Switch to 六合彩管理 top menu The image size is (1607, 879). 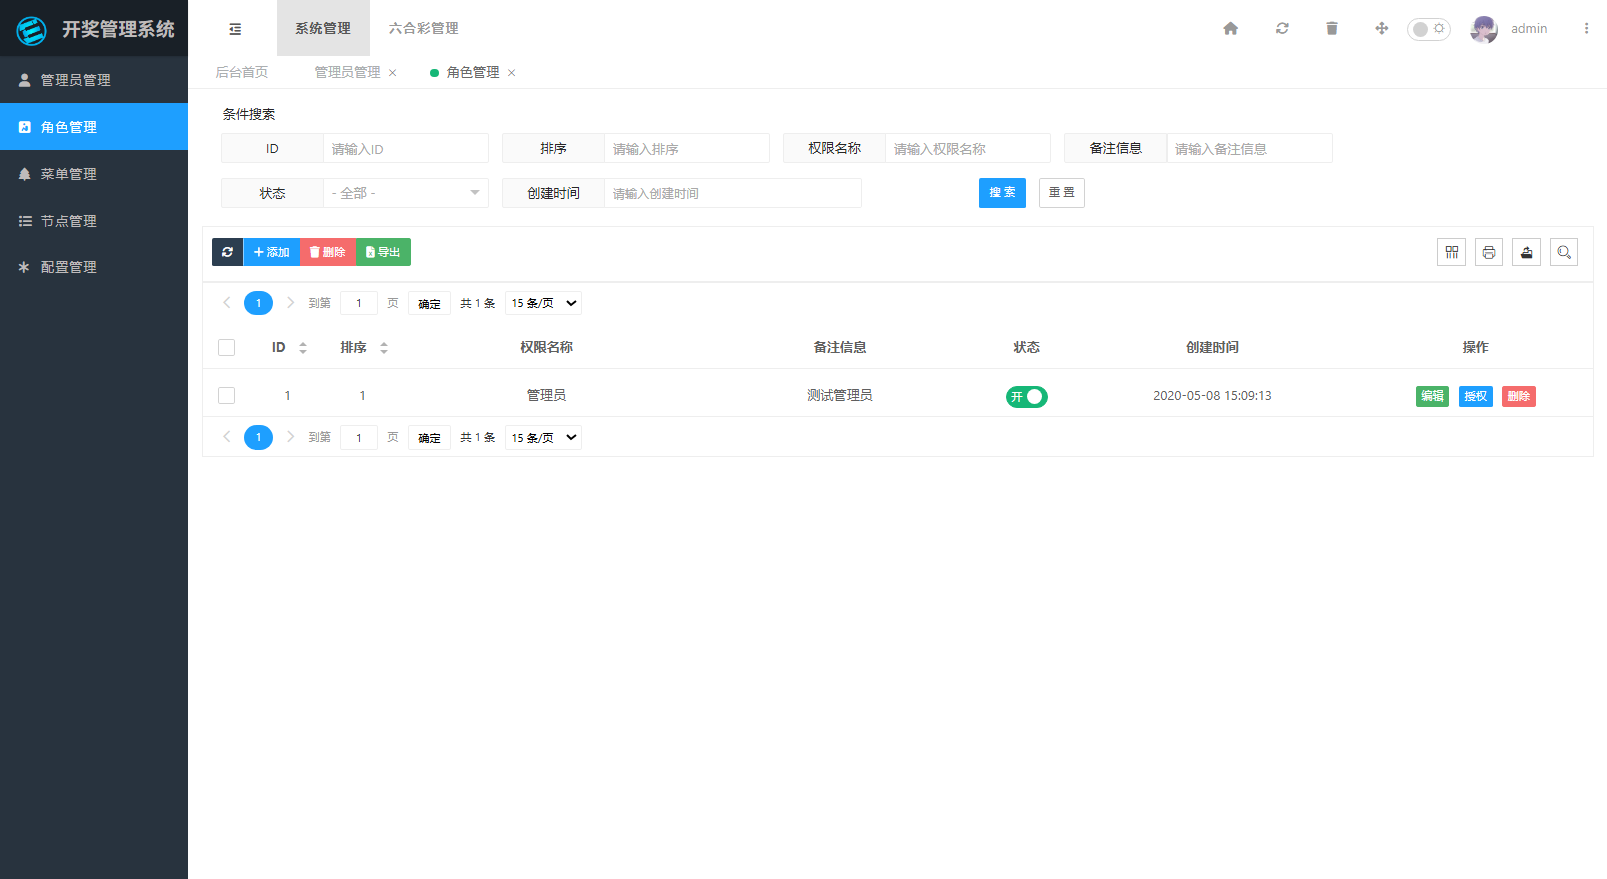tap(424, 28)
